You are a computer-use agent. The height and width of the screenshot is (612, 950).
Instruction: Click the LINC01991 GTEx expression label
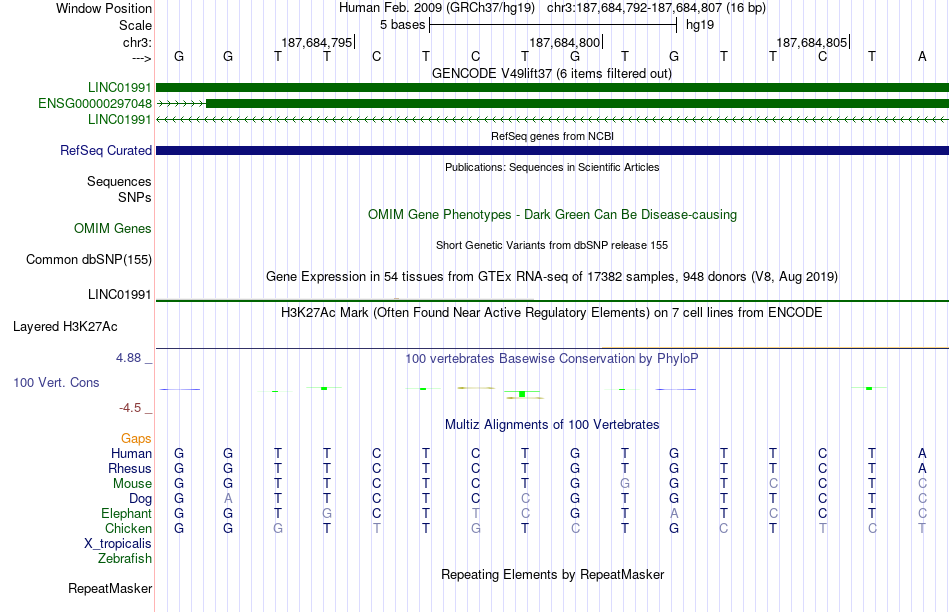click(x=119, y=294)
